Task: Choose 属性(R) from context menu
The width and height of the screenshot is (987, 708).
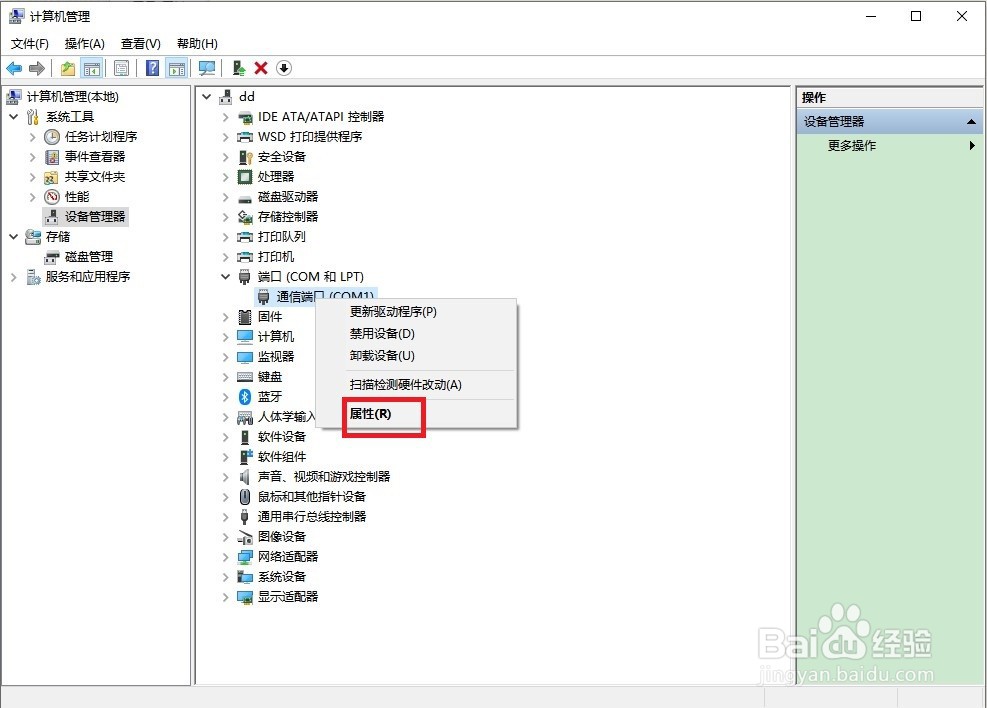Action: 416,413
